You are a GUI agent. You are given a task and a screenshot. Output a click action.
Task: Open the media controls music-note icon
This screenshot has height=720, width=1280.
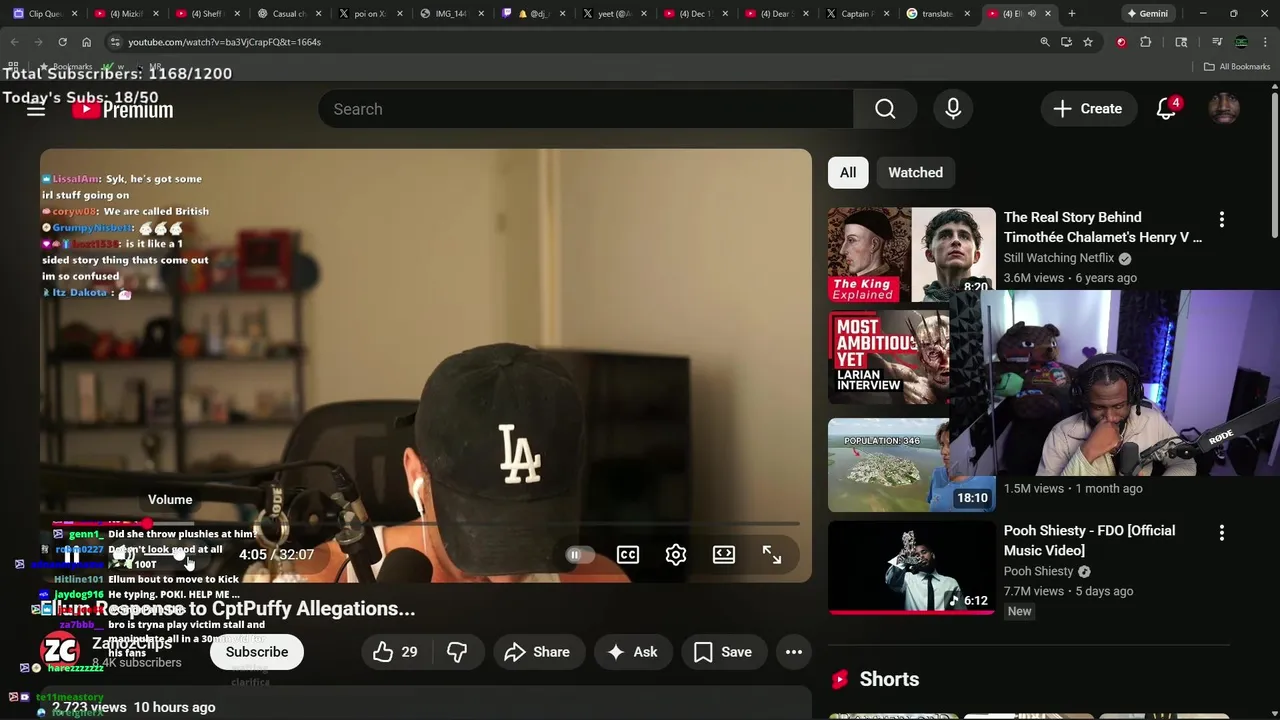click(x=1217, y=42)
